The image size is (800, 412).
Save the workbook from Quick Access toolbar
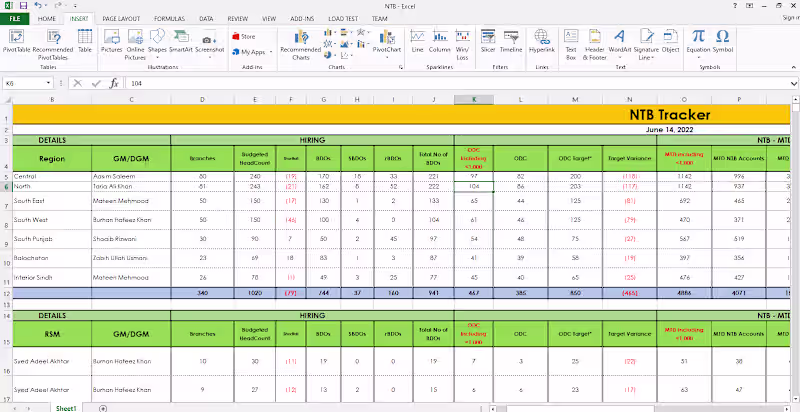pyautogui.click(x=23, y=6)
